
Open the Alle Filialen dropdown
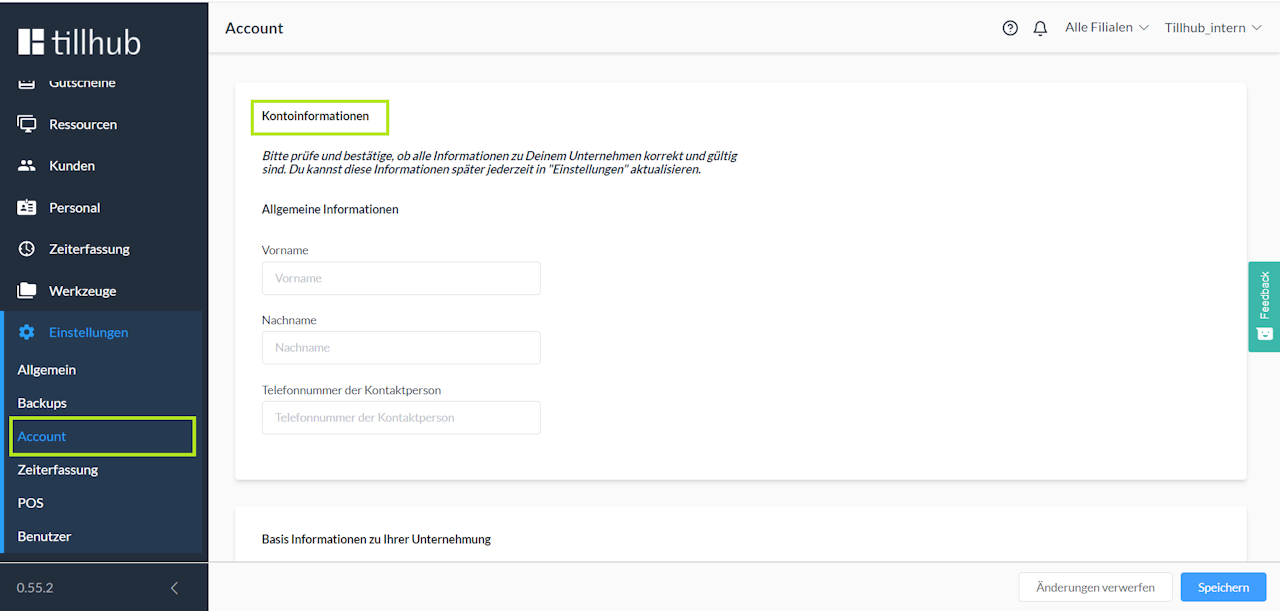click(1106, 28)
